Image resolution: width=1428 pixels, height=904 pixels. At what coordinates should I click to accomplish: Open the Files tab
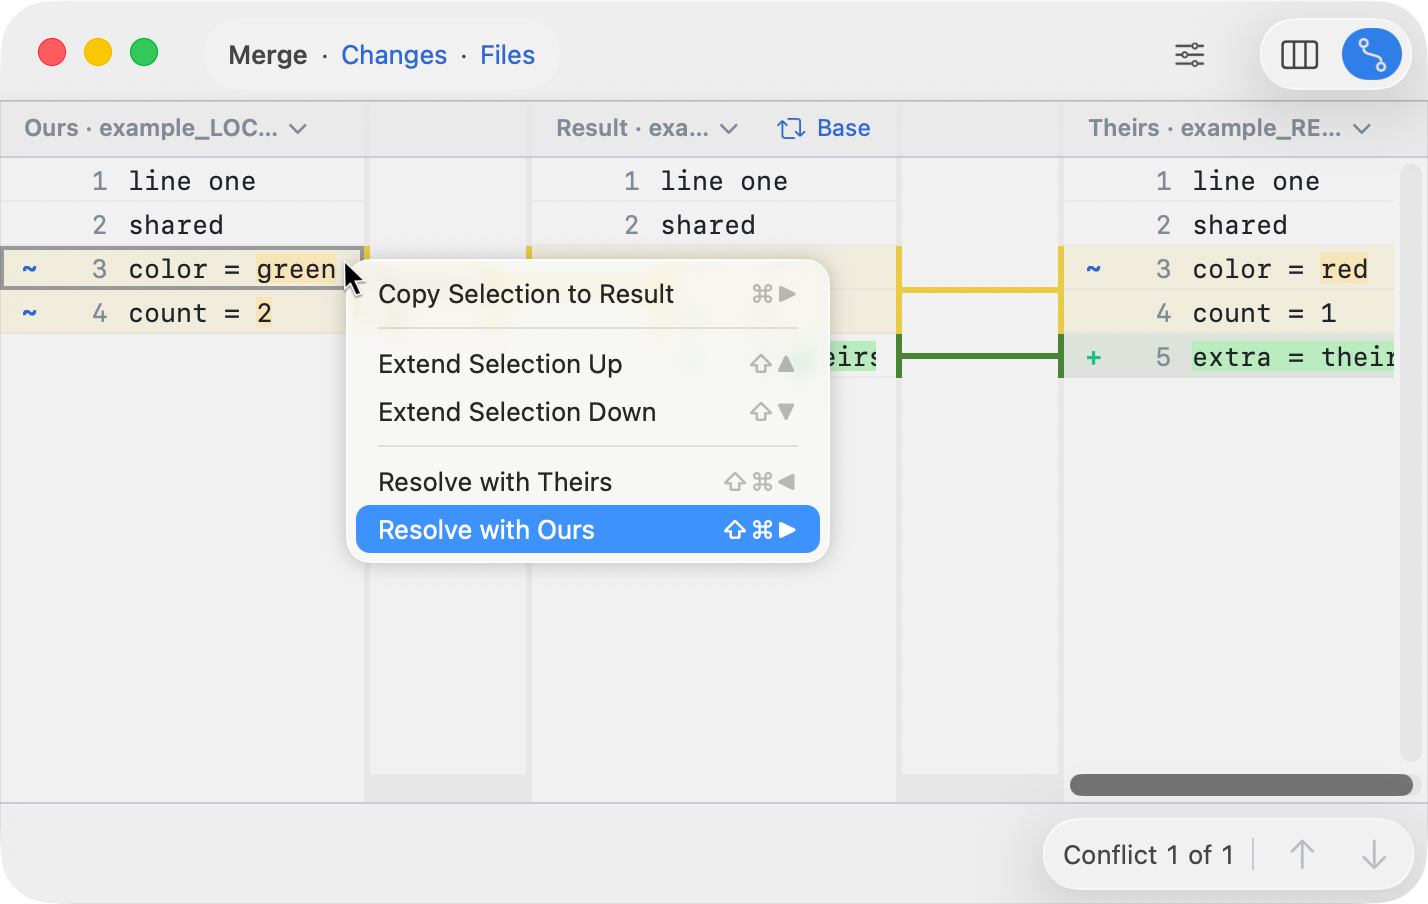(x=507, y=55)
